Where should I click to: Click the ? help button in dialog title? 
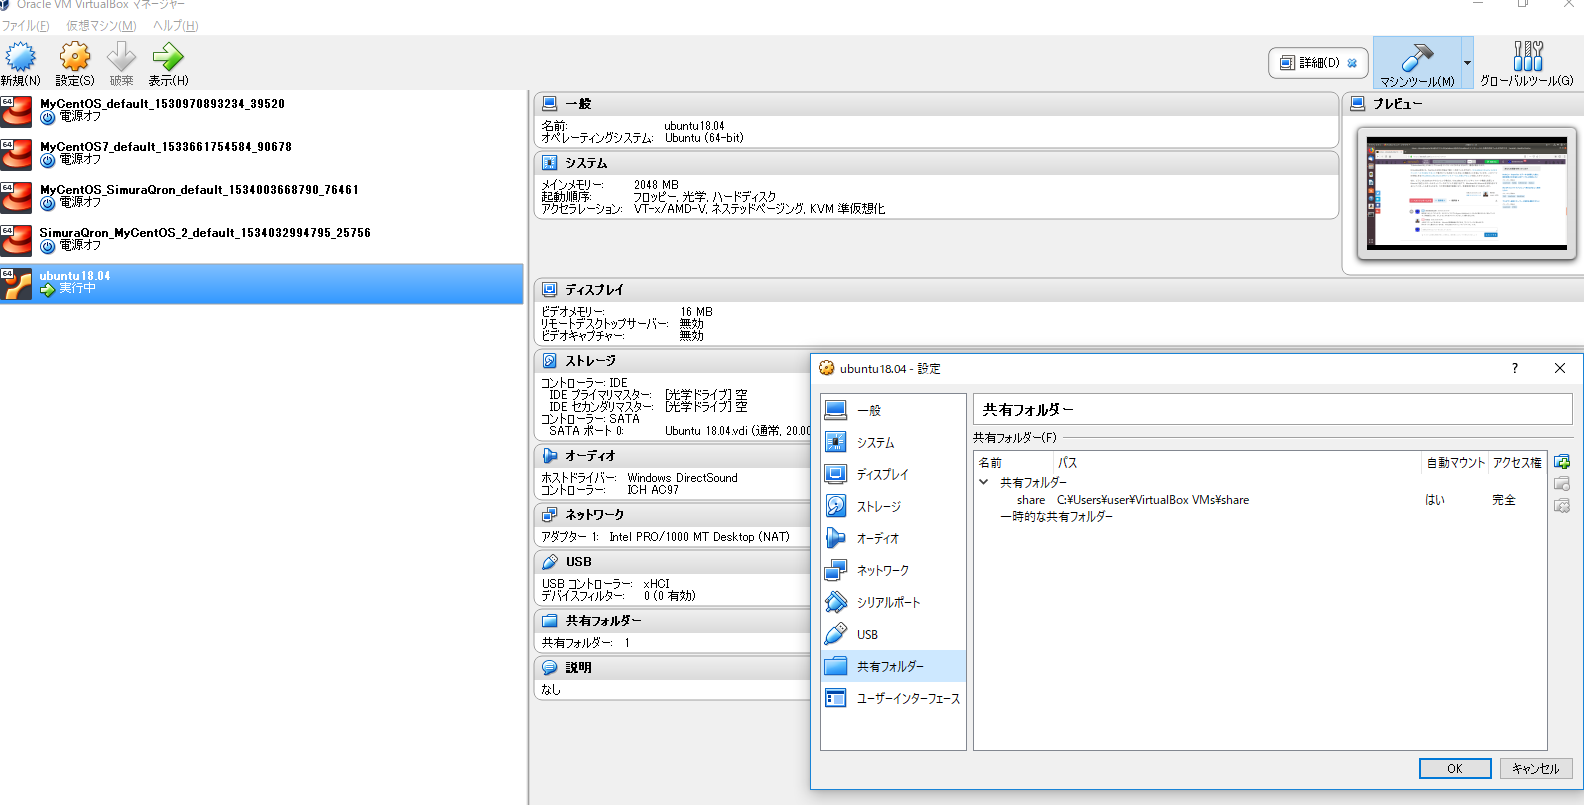coord(1515,368)
